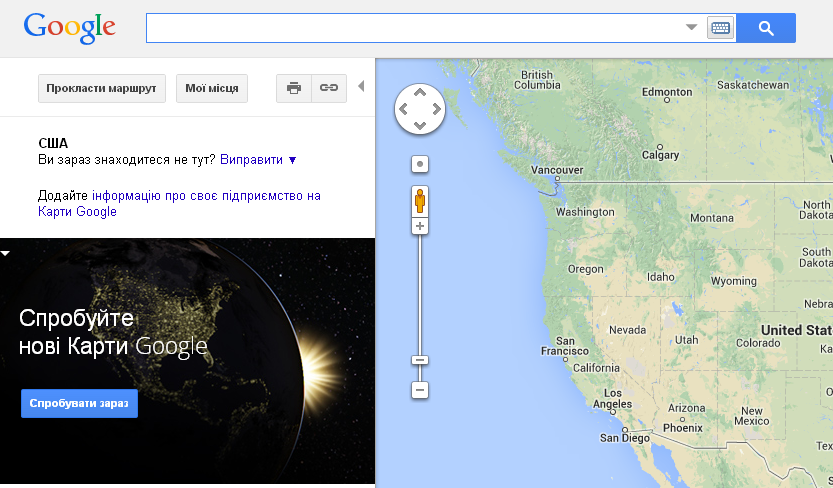The height and width of the screenshot is (488, 833).
Task: Pan the map left
Action: tap(403, 109)
